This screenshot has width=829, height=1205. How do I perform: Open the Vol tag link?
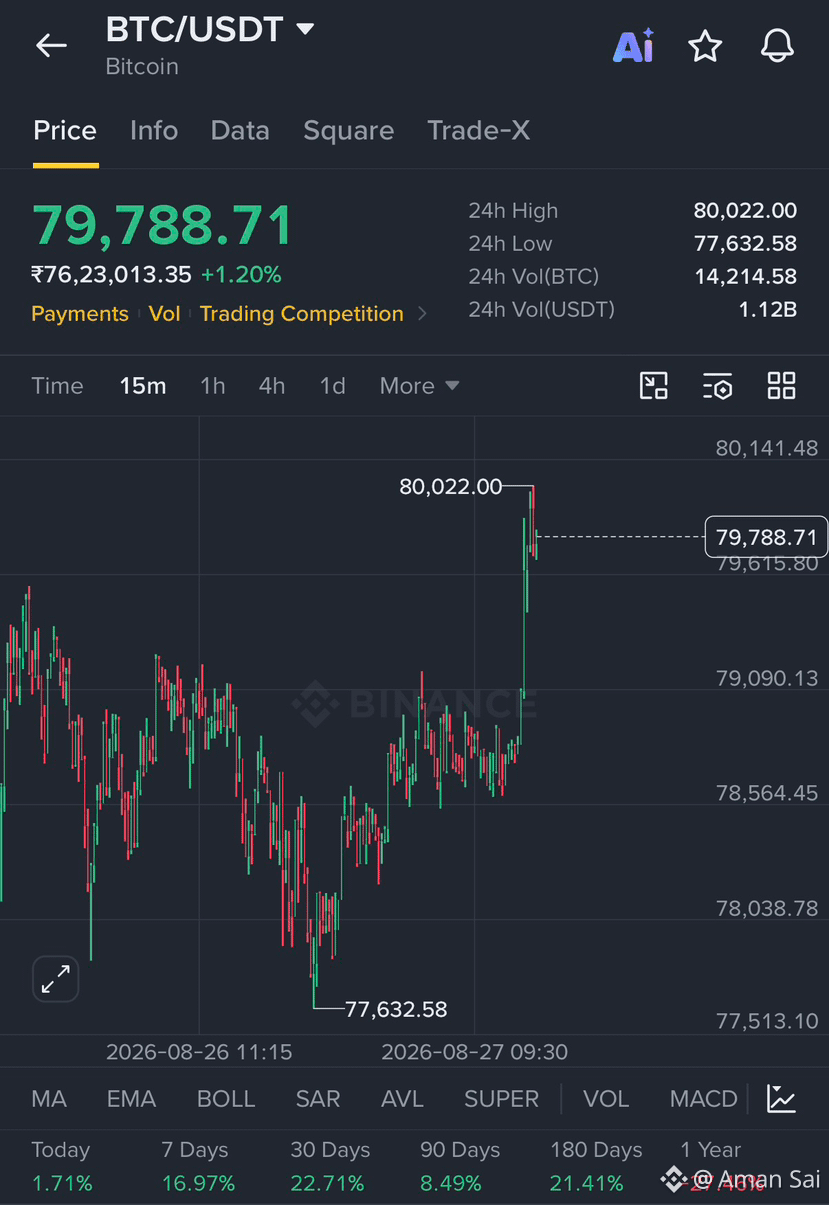(x=164, y=314)
